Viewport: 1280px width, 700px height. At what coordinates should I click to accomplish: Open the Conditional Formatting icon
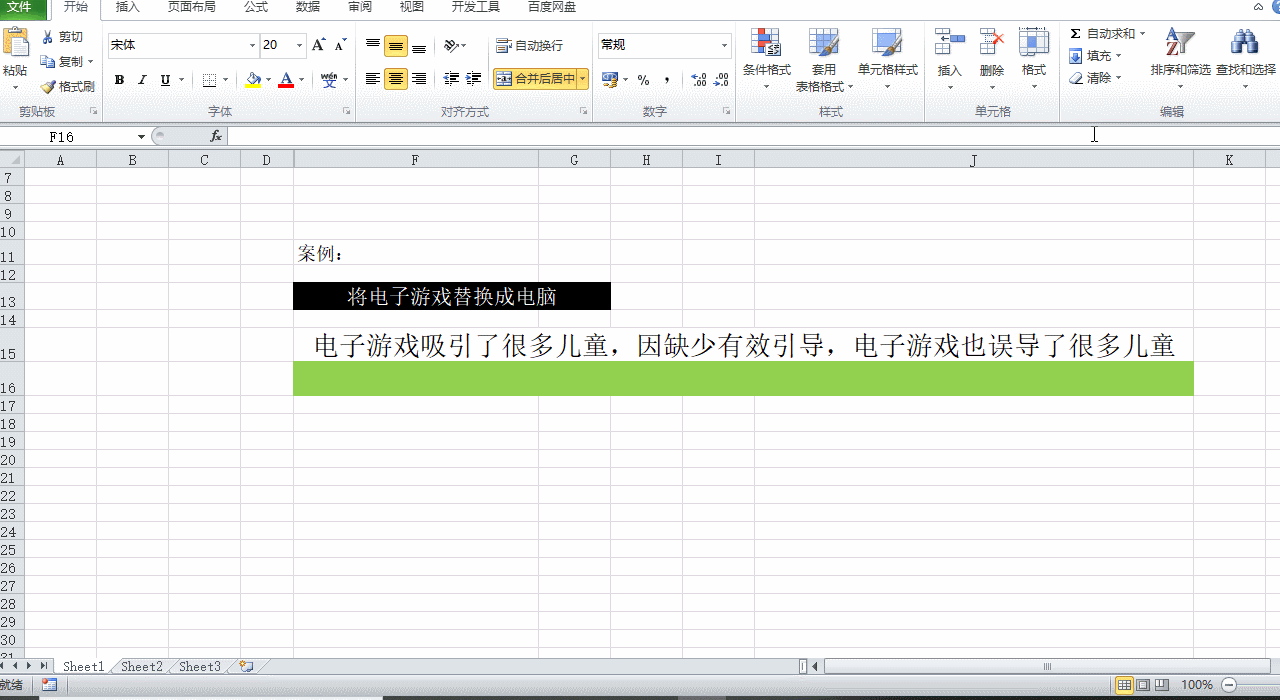pyautogui.click(x=766, y=43)
